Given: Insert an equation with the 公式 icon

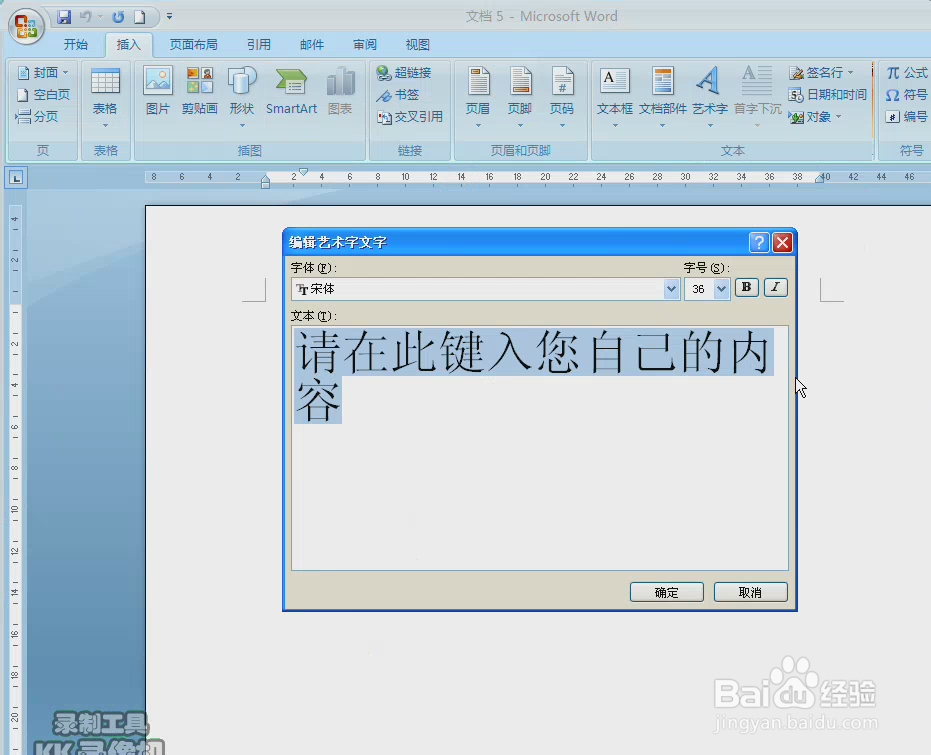Looking at the screenshot, I should click(905, 71).
